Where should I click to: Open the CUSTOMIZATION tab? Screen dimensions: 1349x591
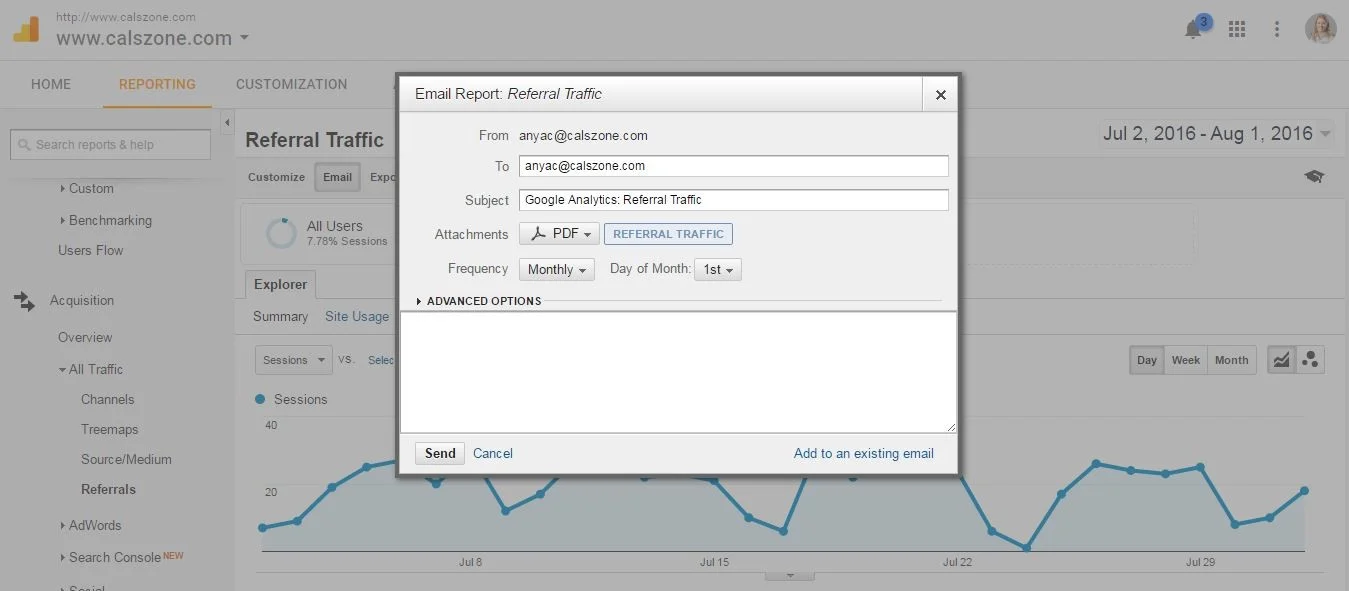coord(292,84)
